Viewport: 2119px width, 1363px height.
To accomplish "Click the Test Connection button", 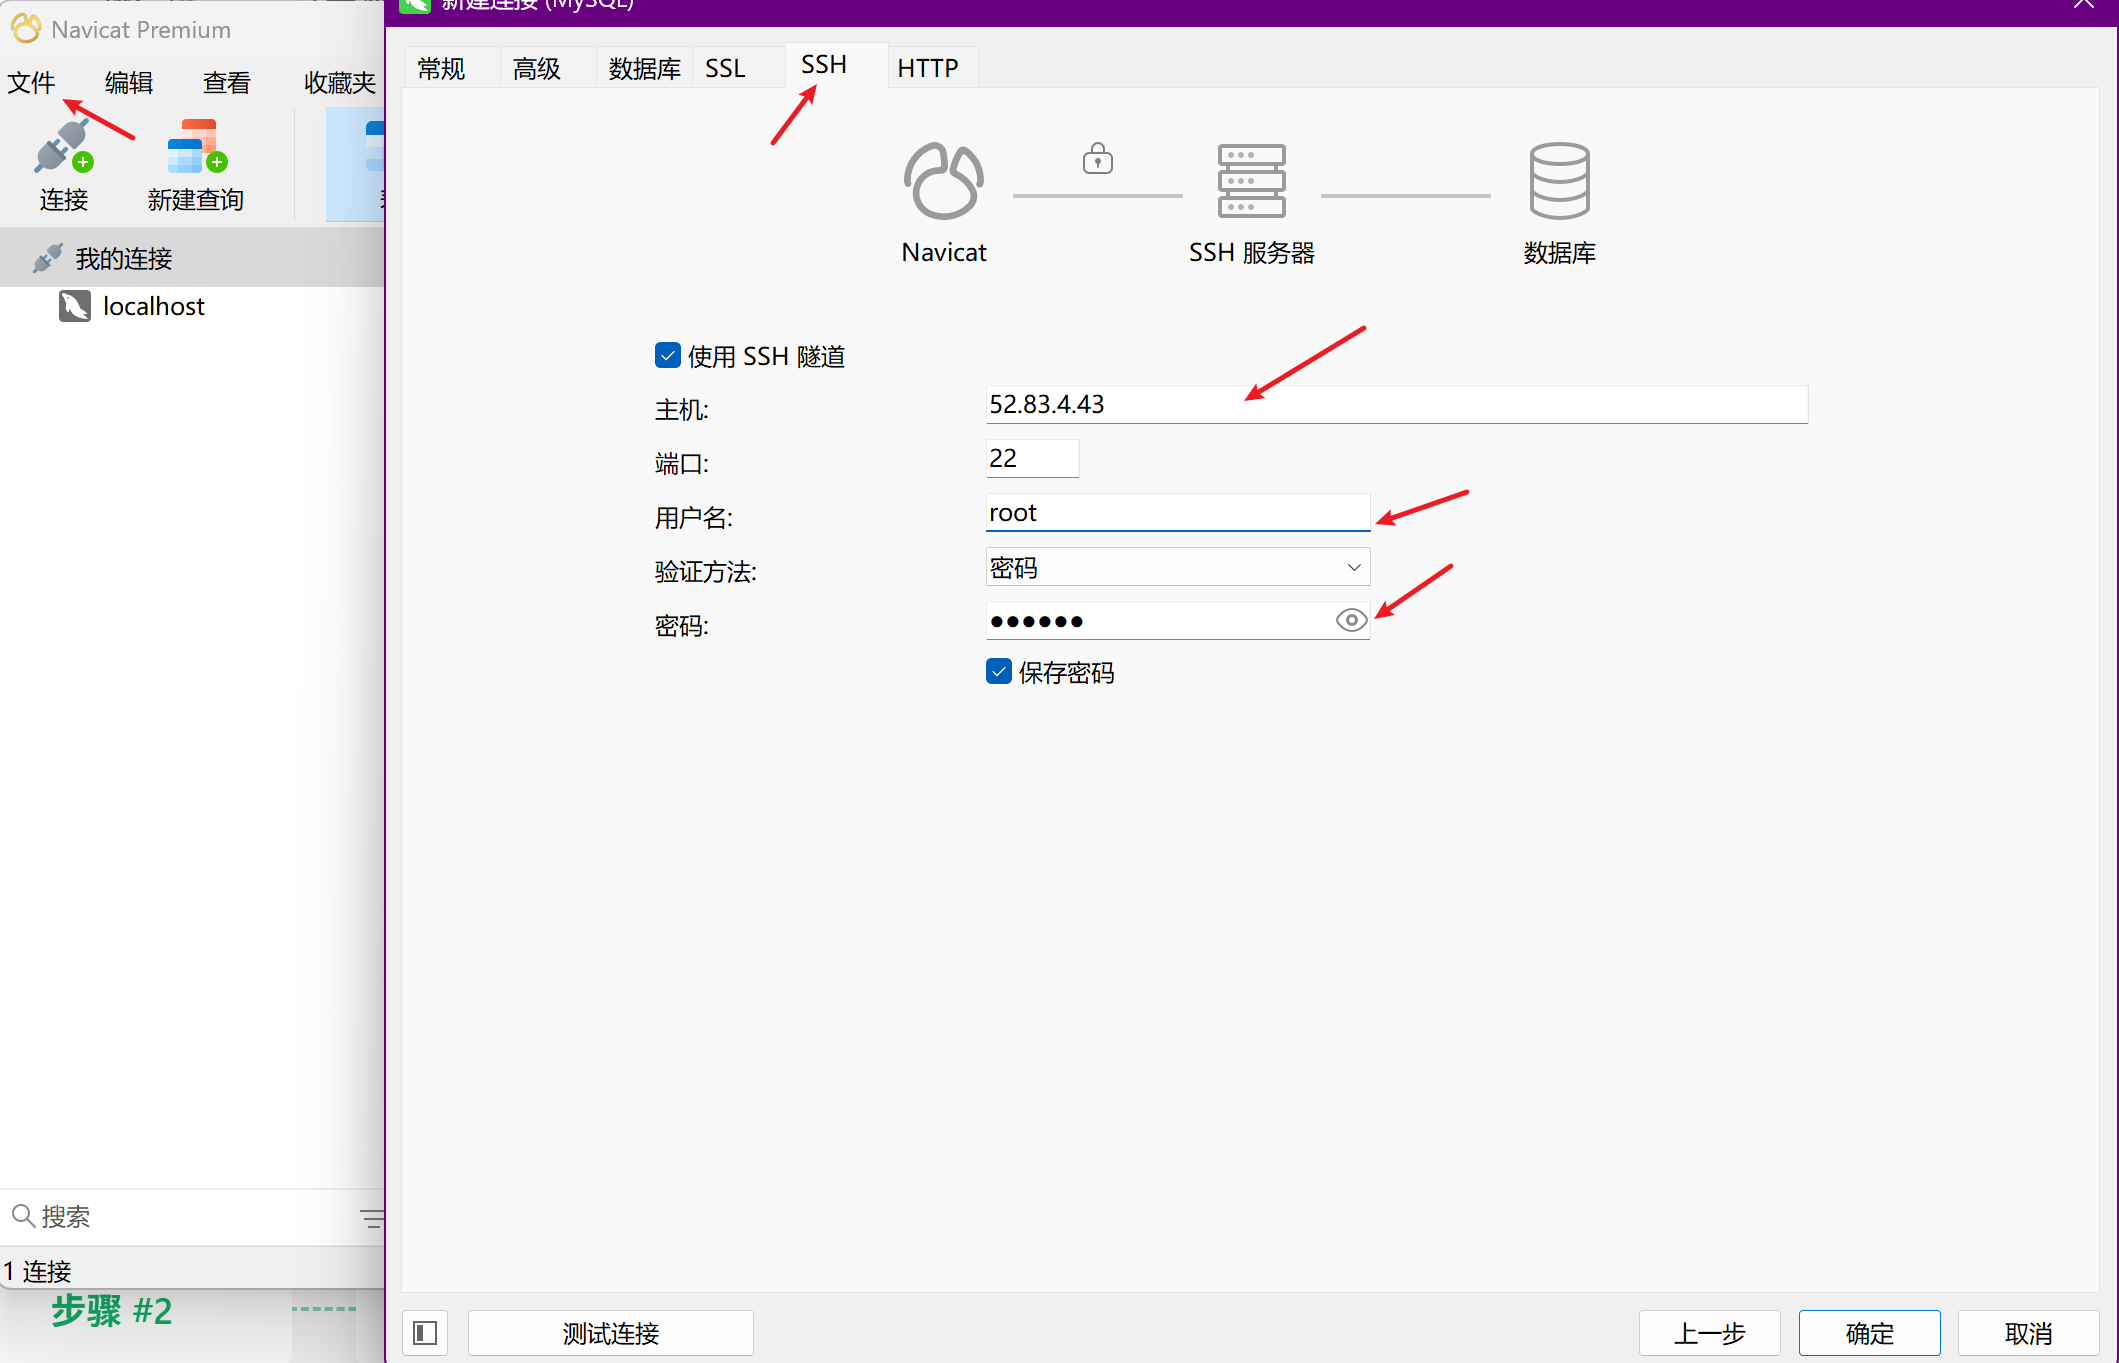I will click(x=610, y=1333).
